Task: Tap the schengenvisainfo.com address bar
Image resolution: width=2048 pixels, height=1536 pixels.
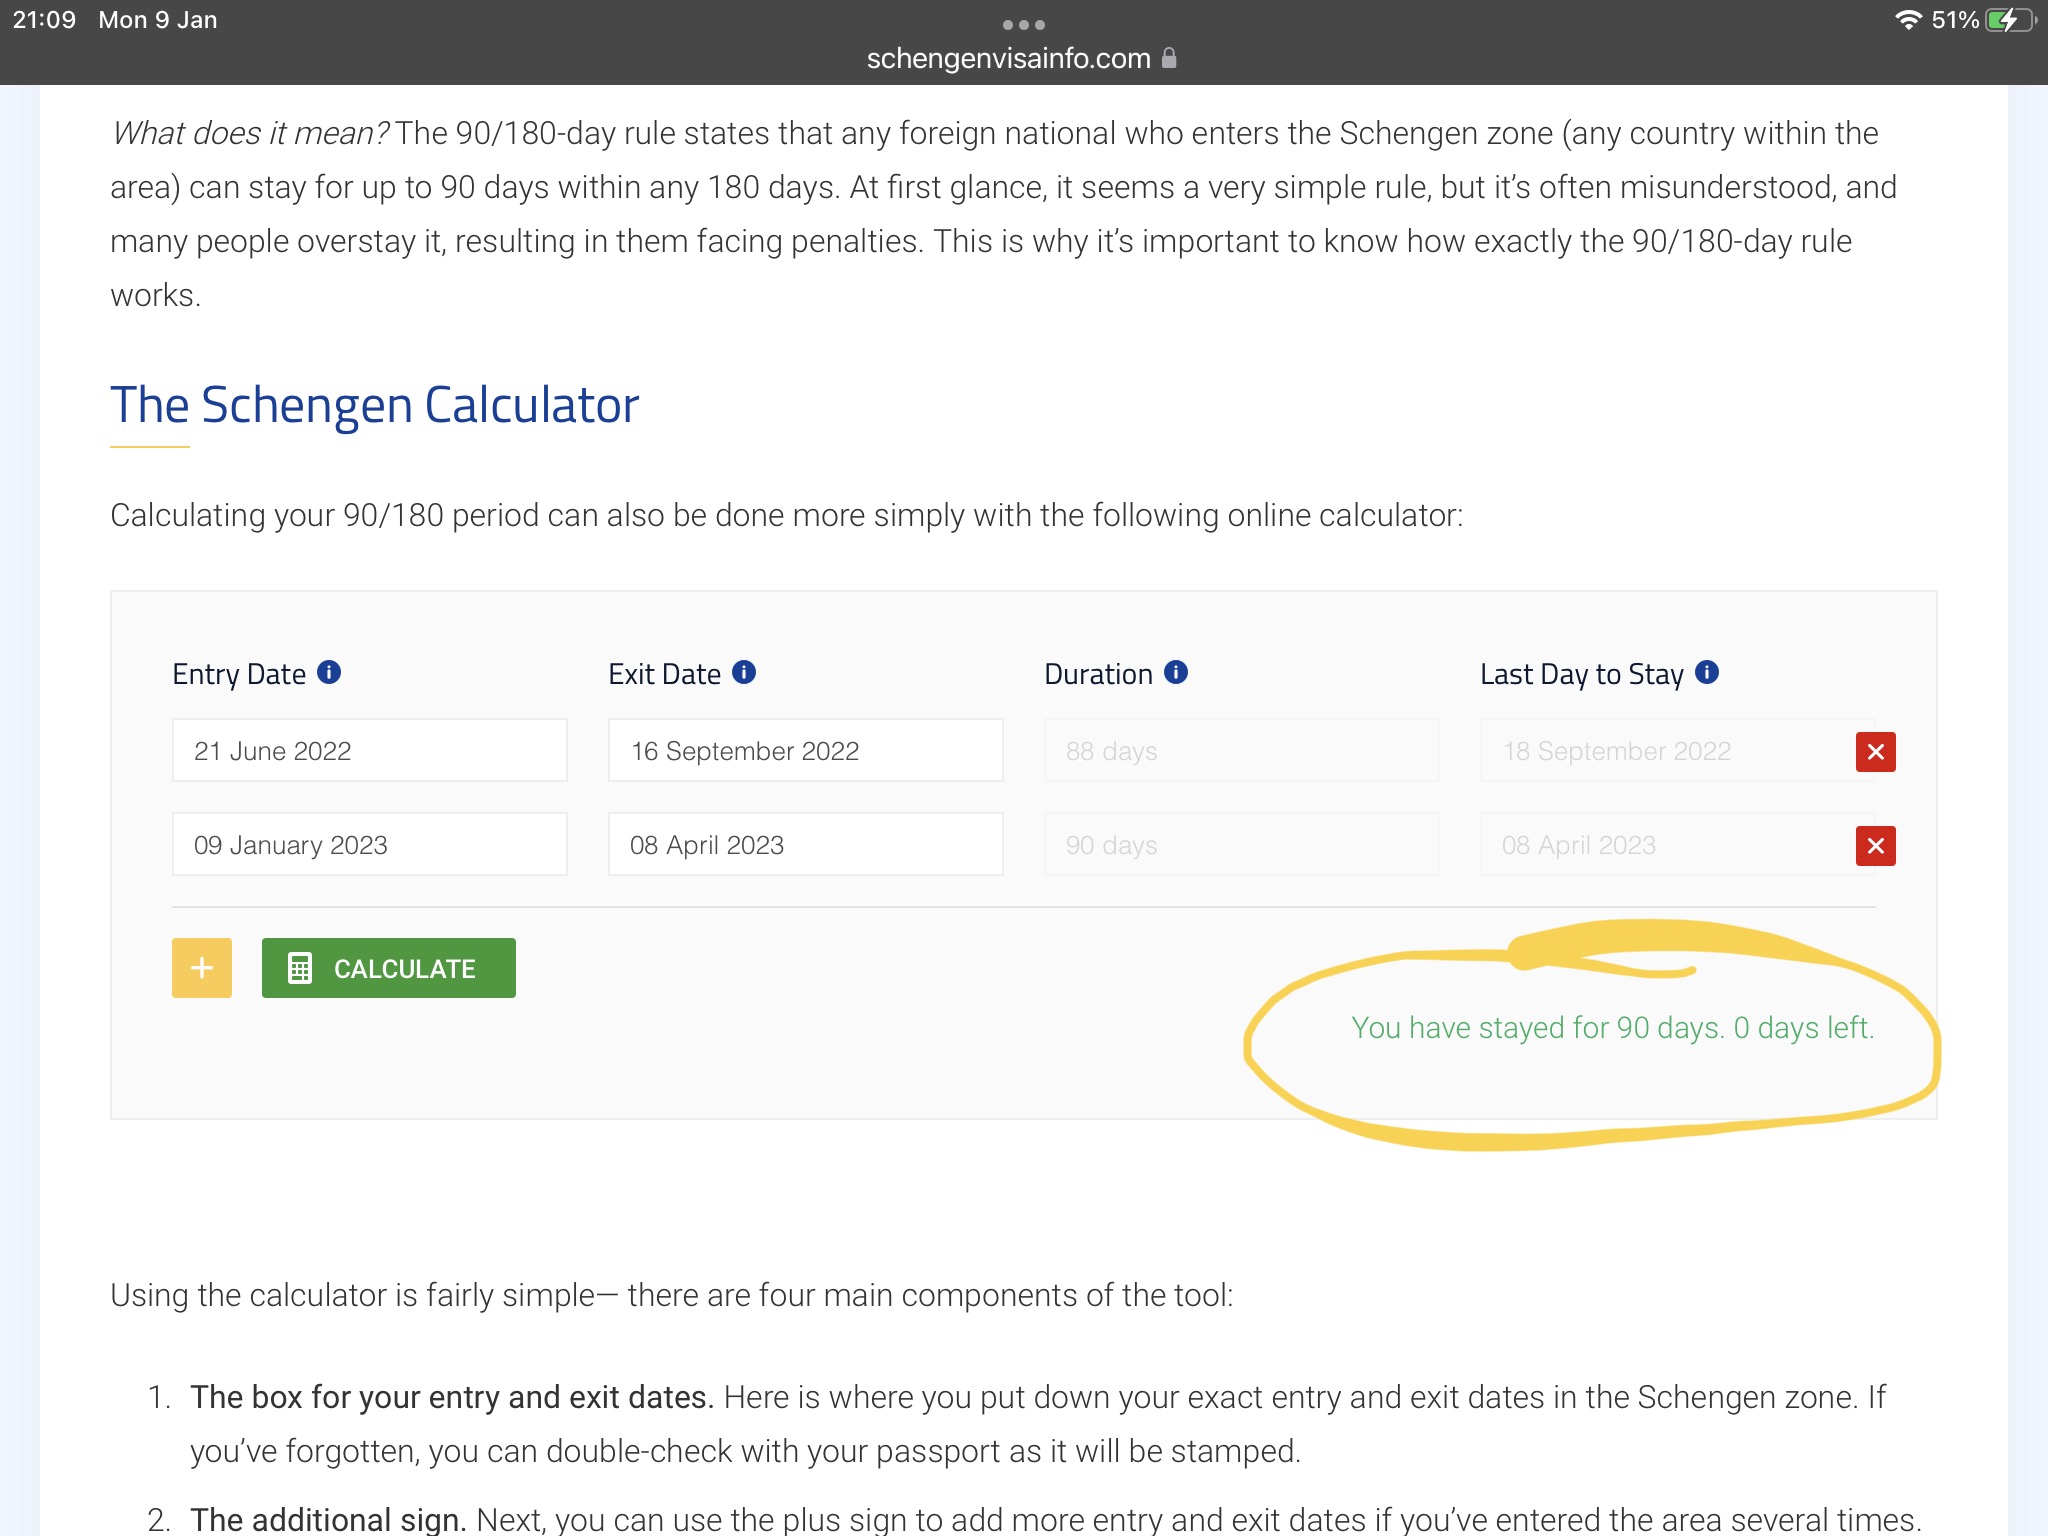Action: 1008,59
